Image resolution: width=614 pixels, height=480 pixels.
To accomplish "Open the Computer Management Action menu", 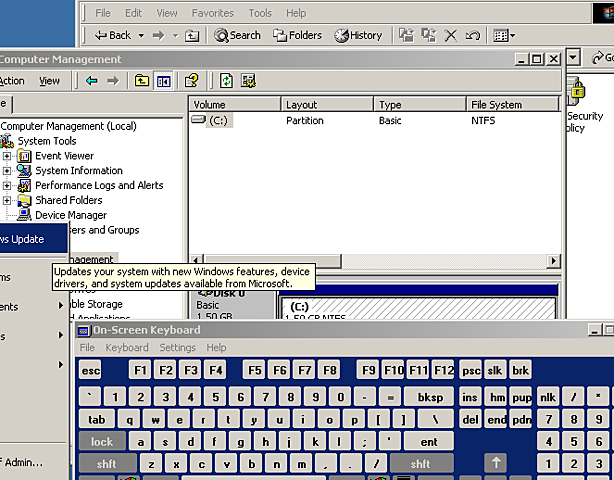I will pos(12,81).
